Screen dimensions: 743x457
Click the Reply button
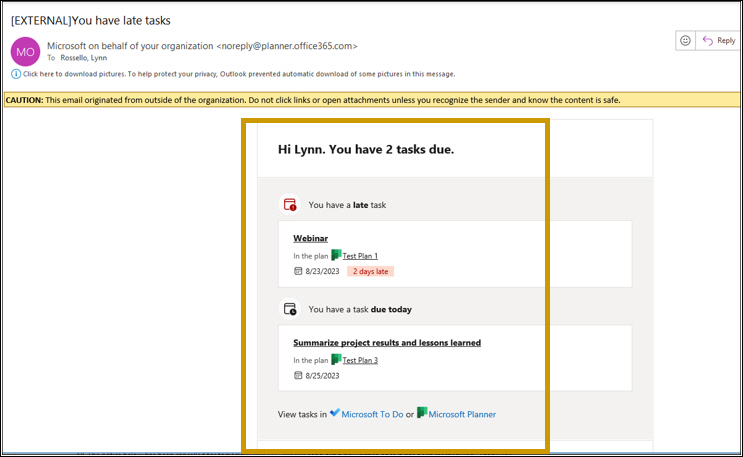tap(719, 41)
